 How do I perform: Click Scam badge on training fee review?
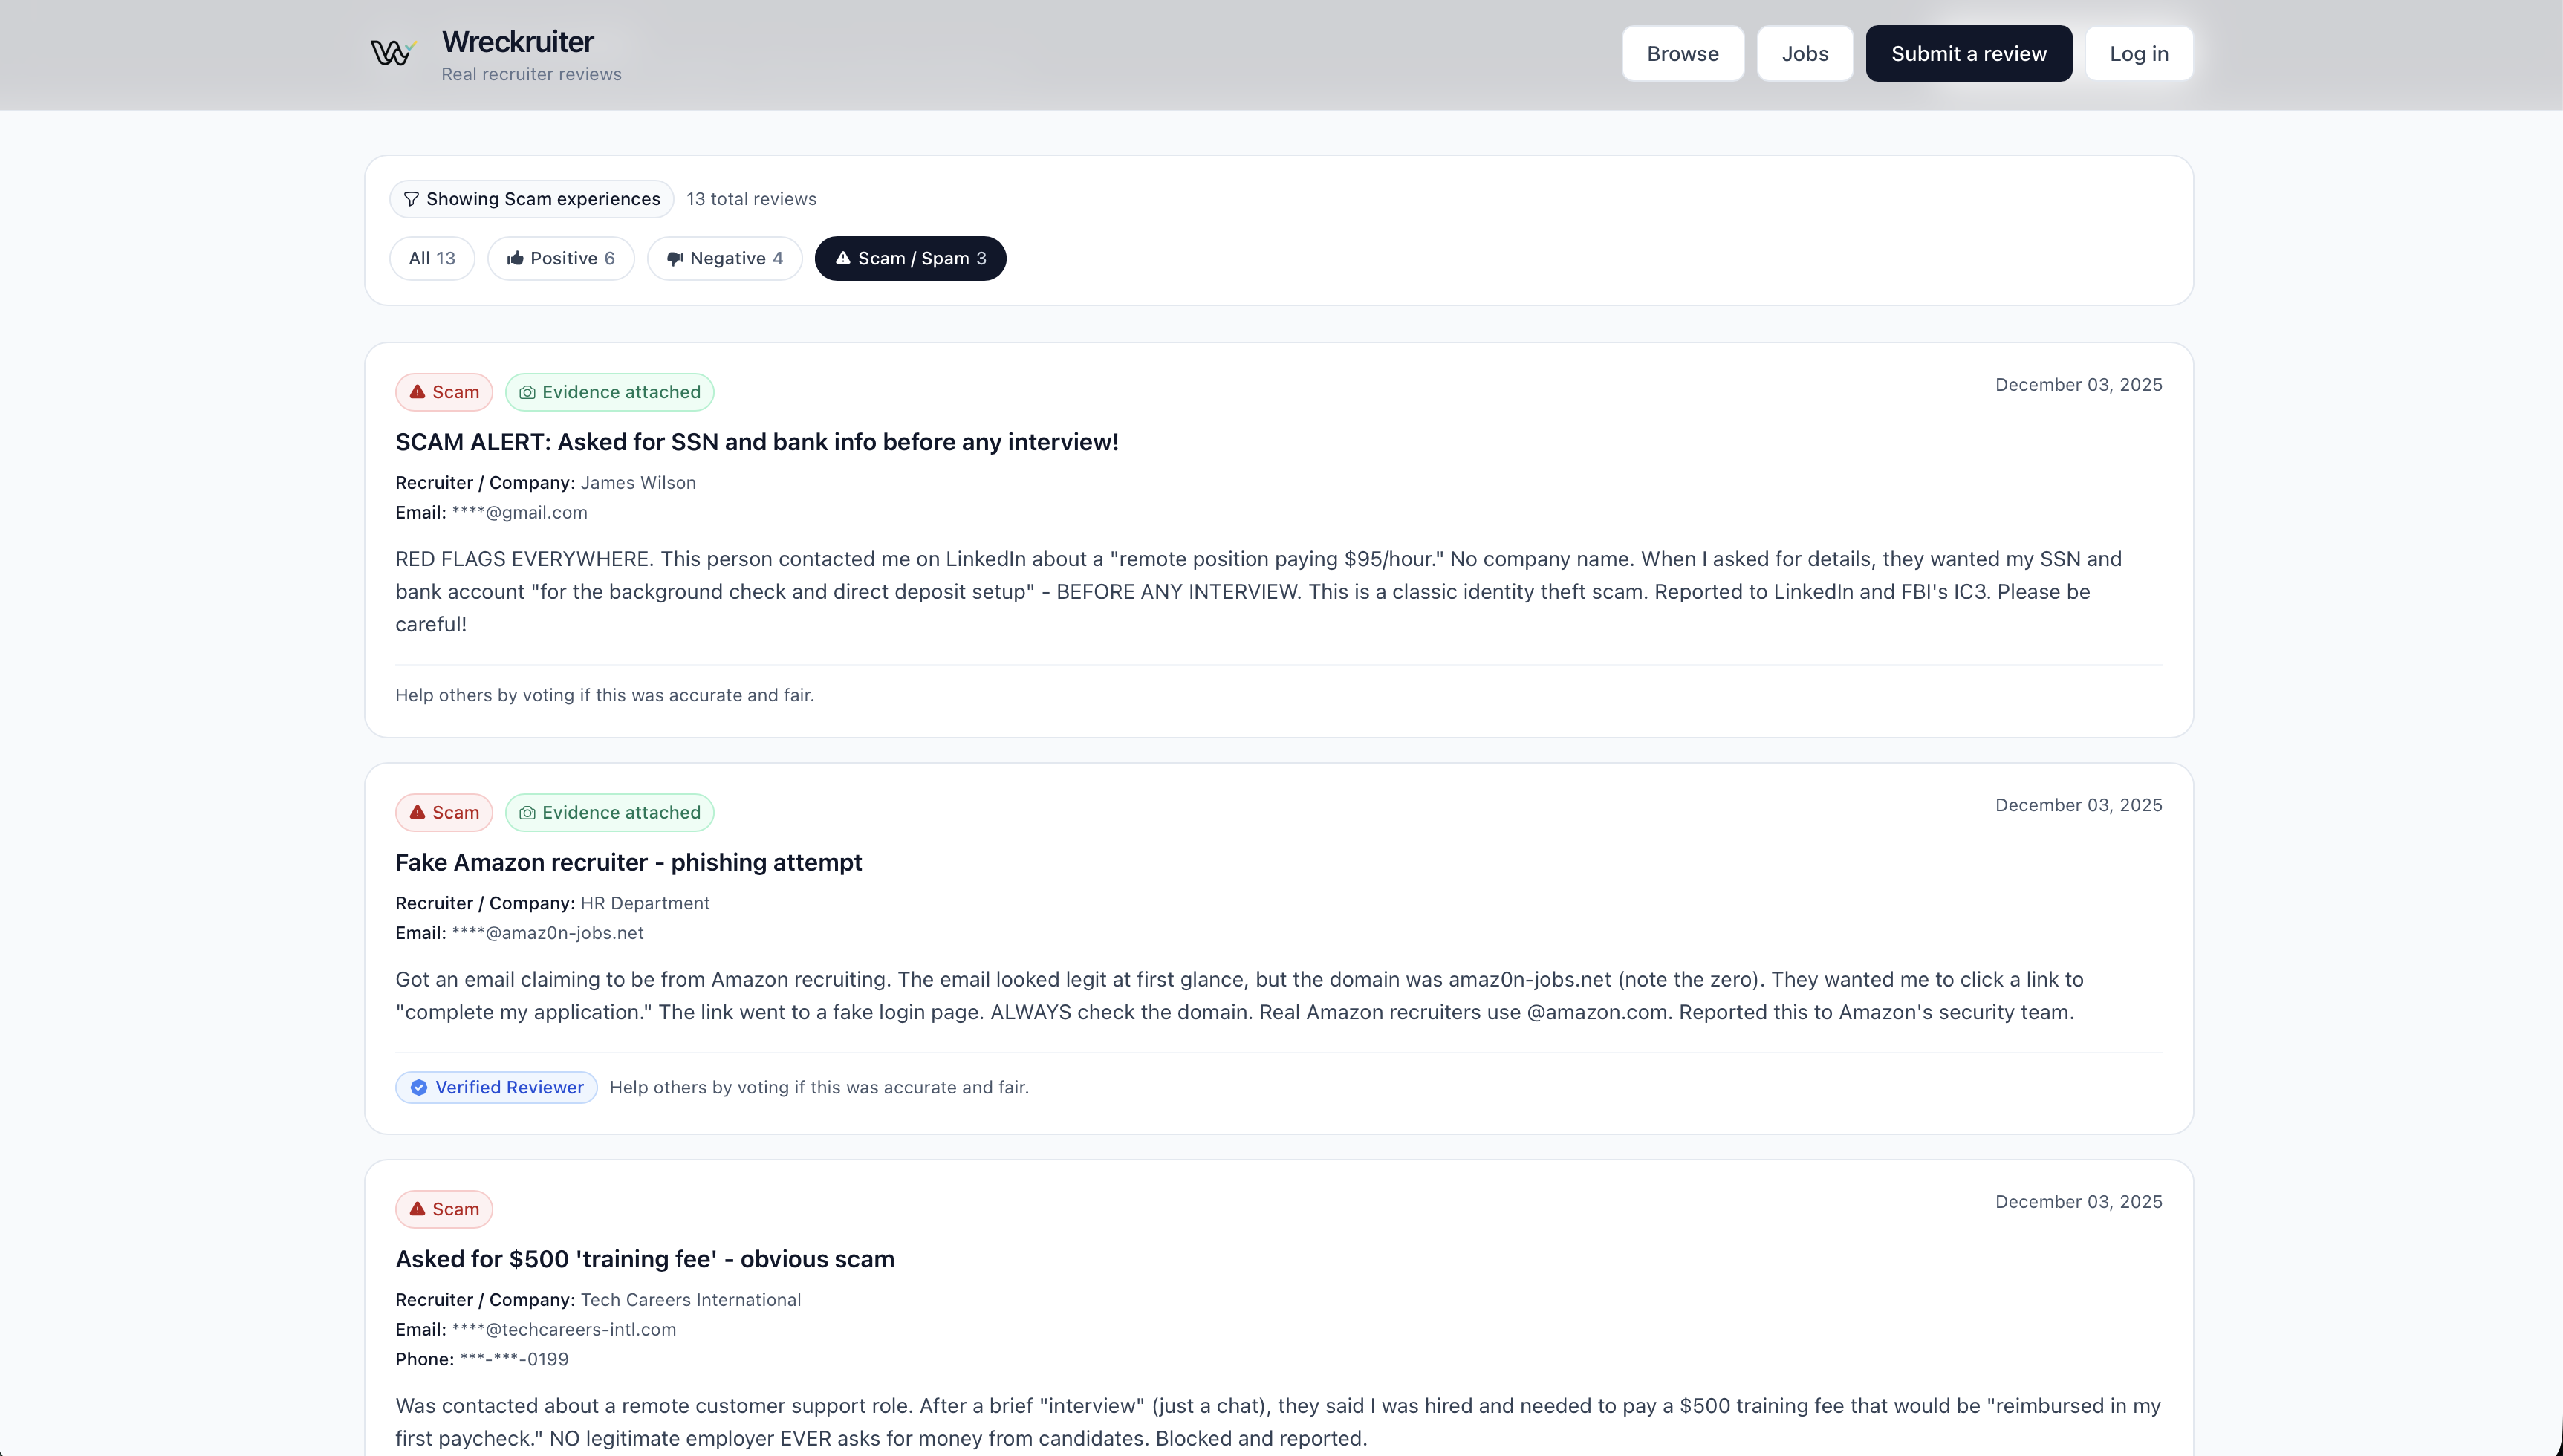click(x=444, y=1209)
